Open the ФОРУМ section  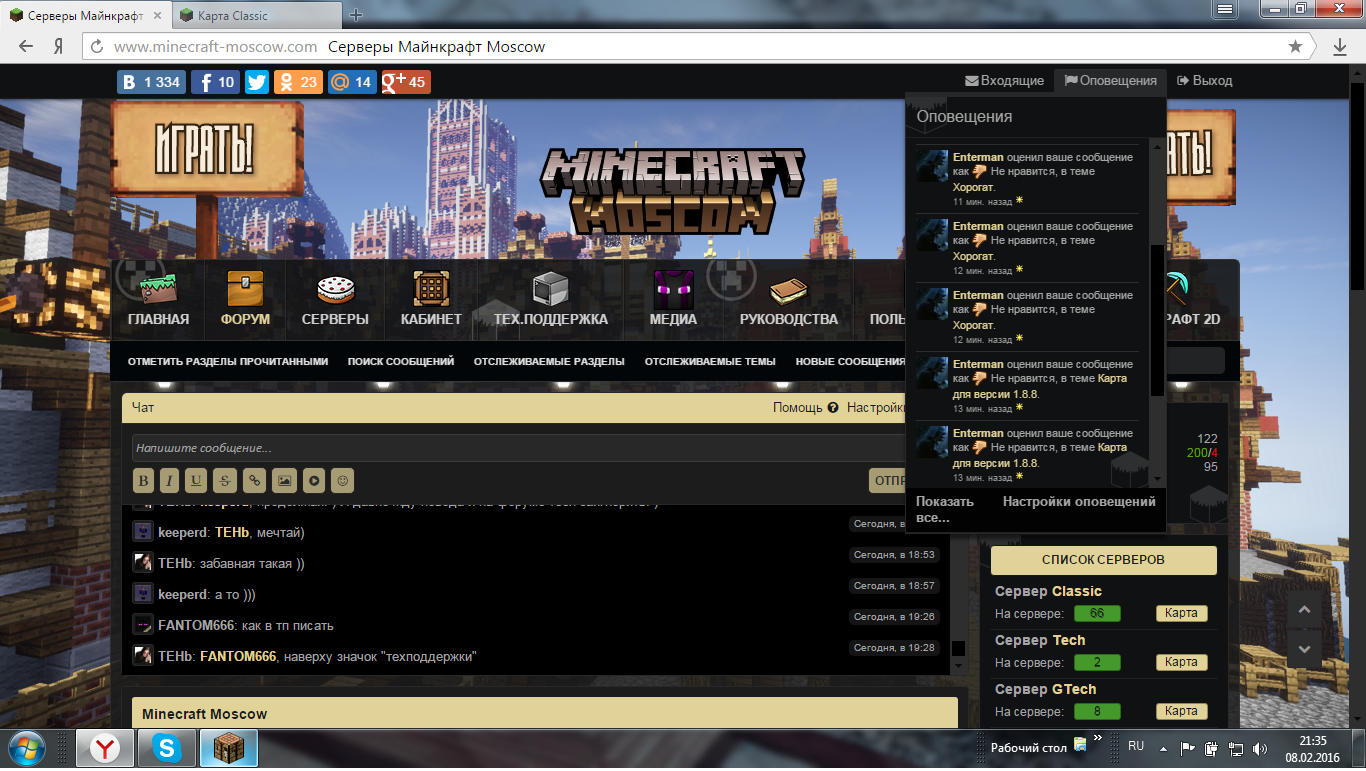(x=245, y=298)
